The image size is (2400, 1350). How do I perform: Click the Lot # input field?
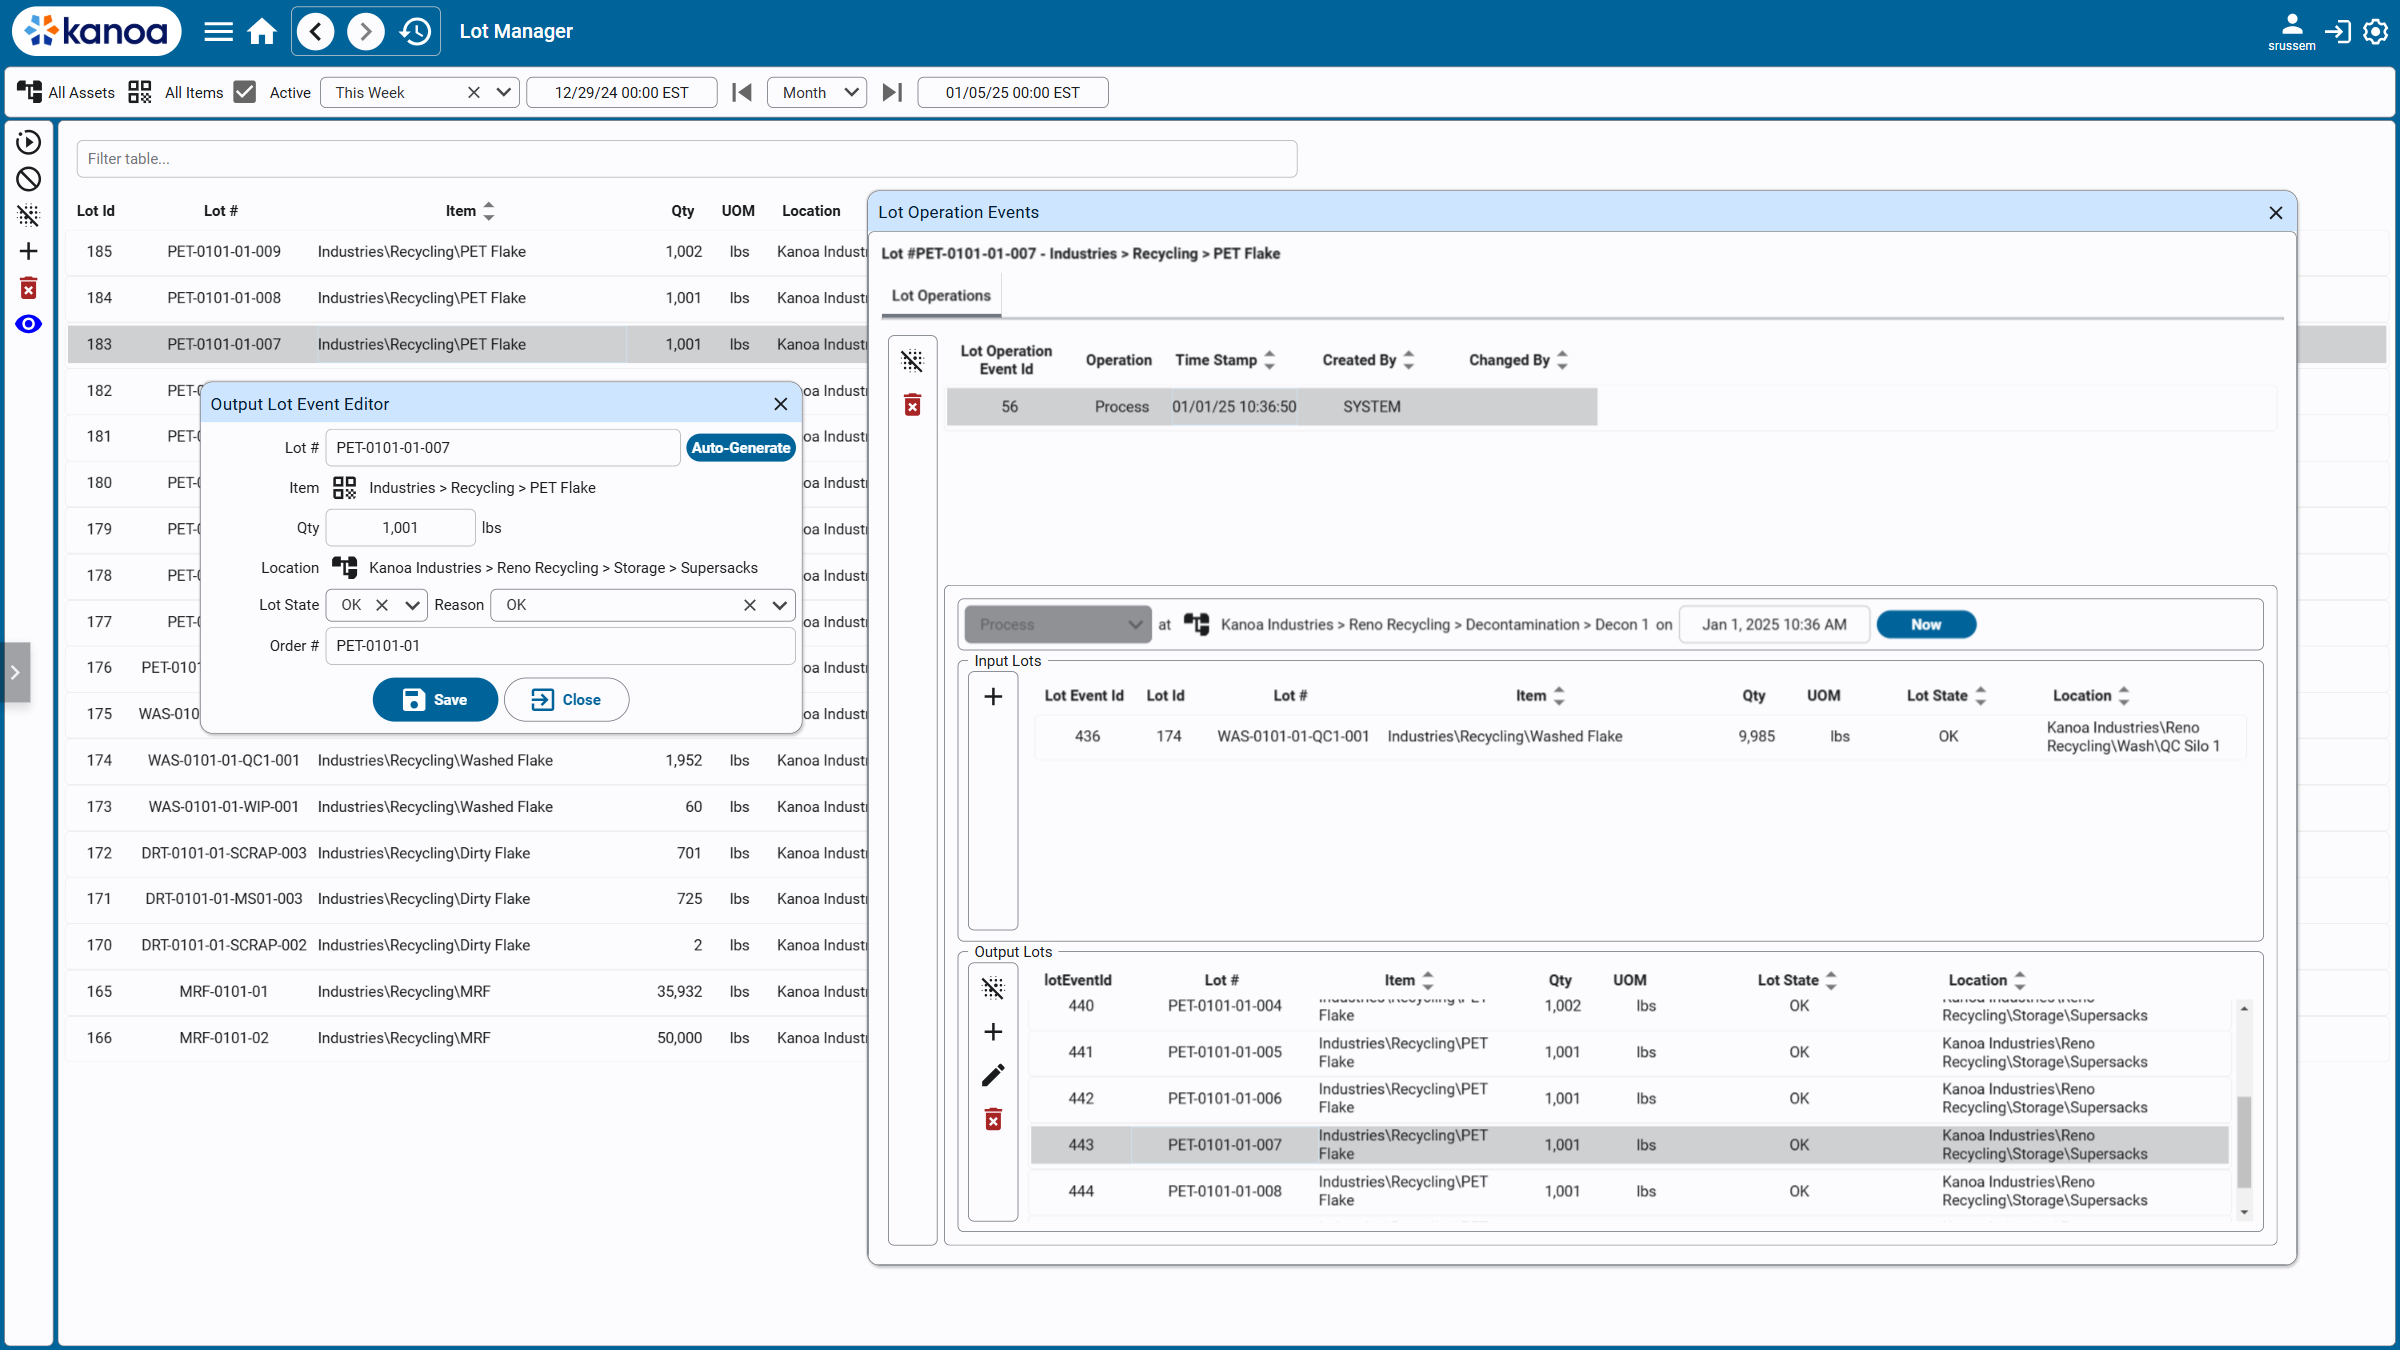503,448
